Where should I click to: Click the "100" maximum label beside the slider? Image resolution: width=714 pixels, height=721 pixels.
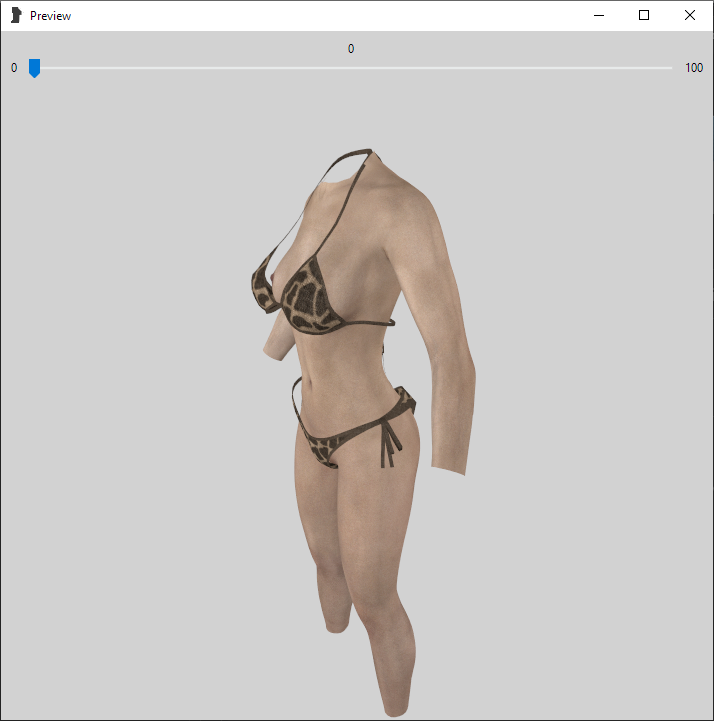point(694,68)
